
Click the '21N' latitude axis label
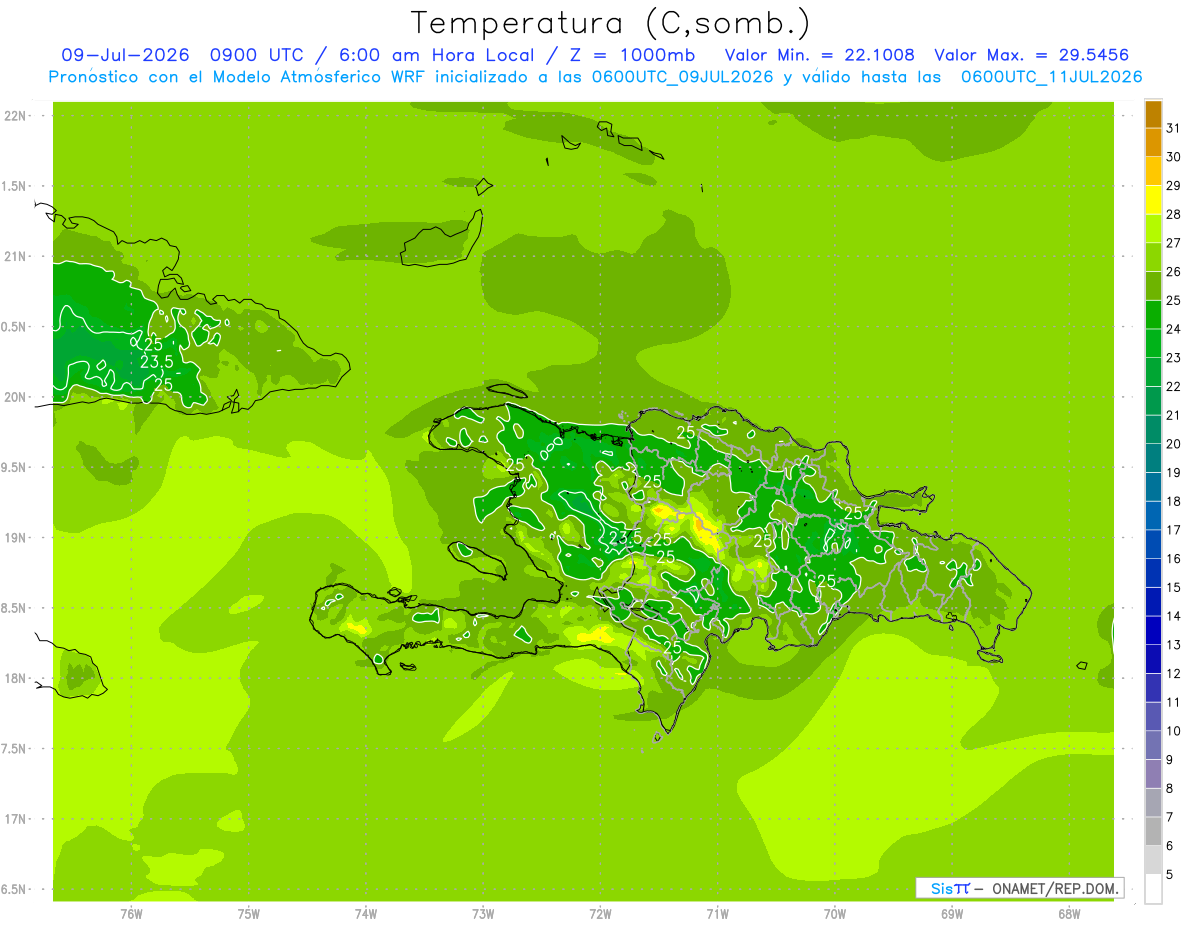tap(16, 257)
